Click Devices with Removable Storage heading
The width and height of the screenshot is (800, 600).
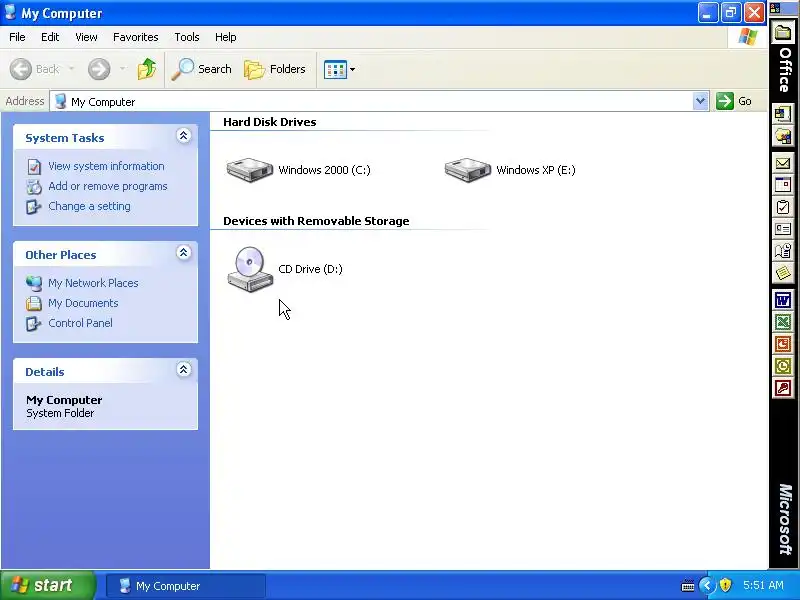coord(316,221)
